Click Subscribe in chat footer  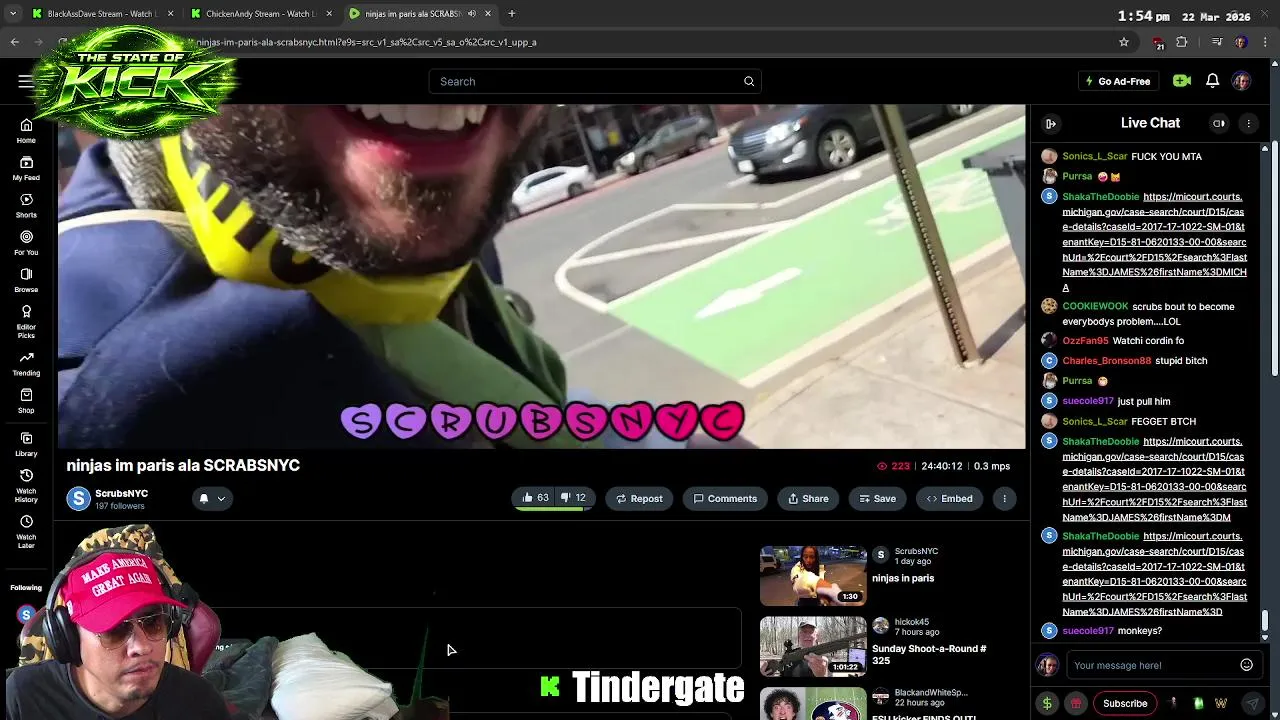(x=1125, y=703)
